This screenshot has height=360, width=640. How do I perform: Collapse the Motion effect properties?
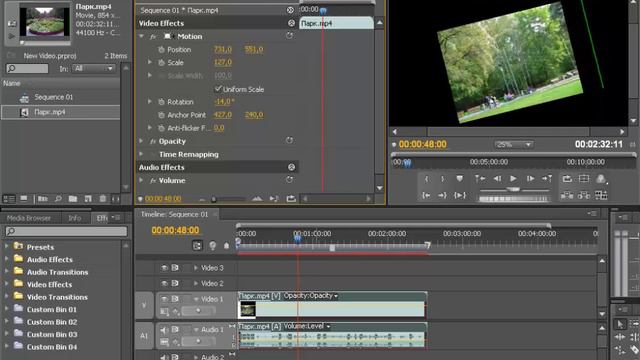coord(142,36)
